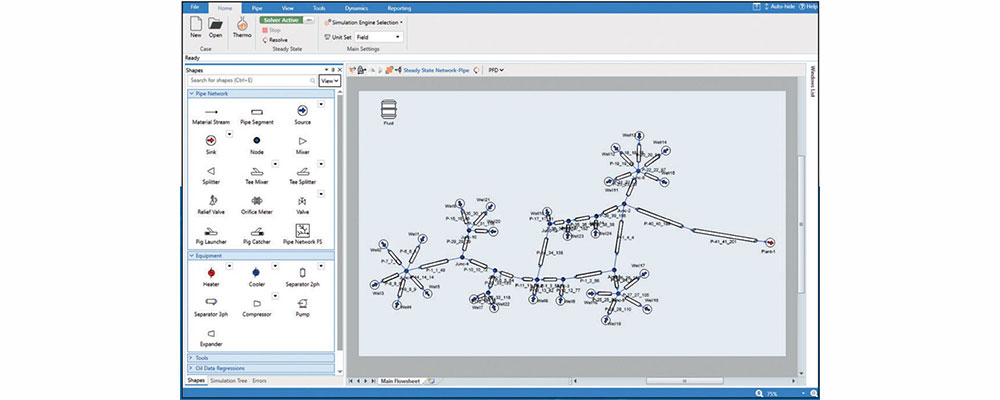Open the Shapes View dropdown
The height and width of the screenshot is (400, 1000).
pyautogui.click(x=330, y=81)
